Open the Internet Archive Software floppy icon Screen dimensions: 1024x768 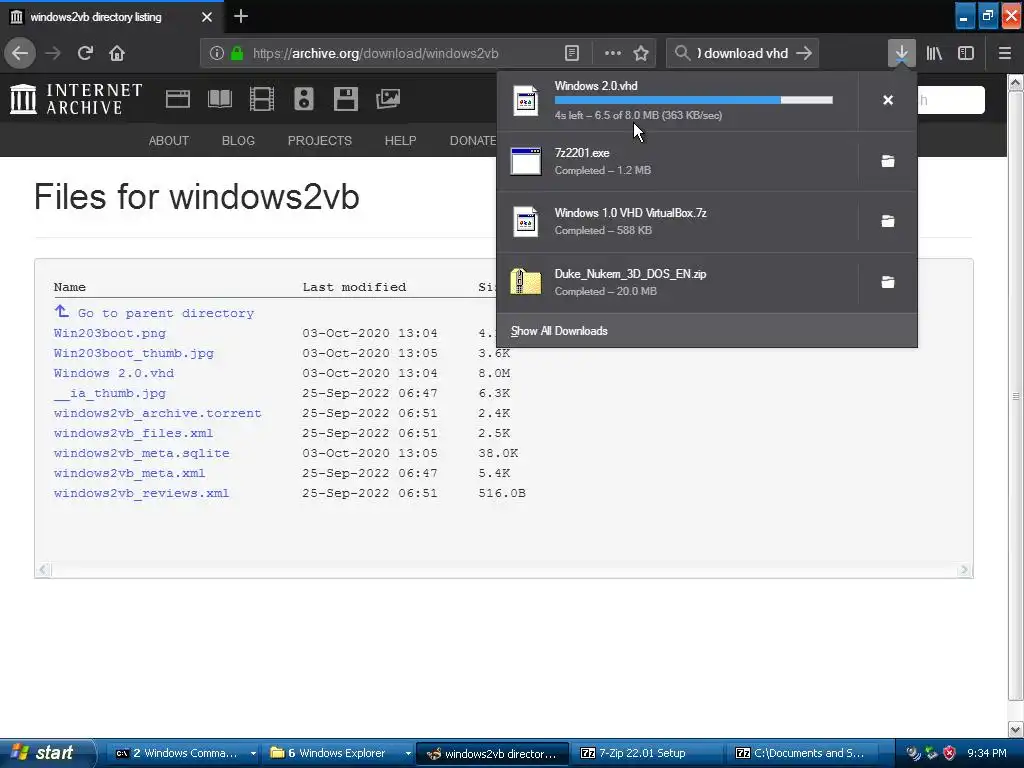[345, 99]
